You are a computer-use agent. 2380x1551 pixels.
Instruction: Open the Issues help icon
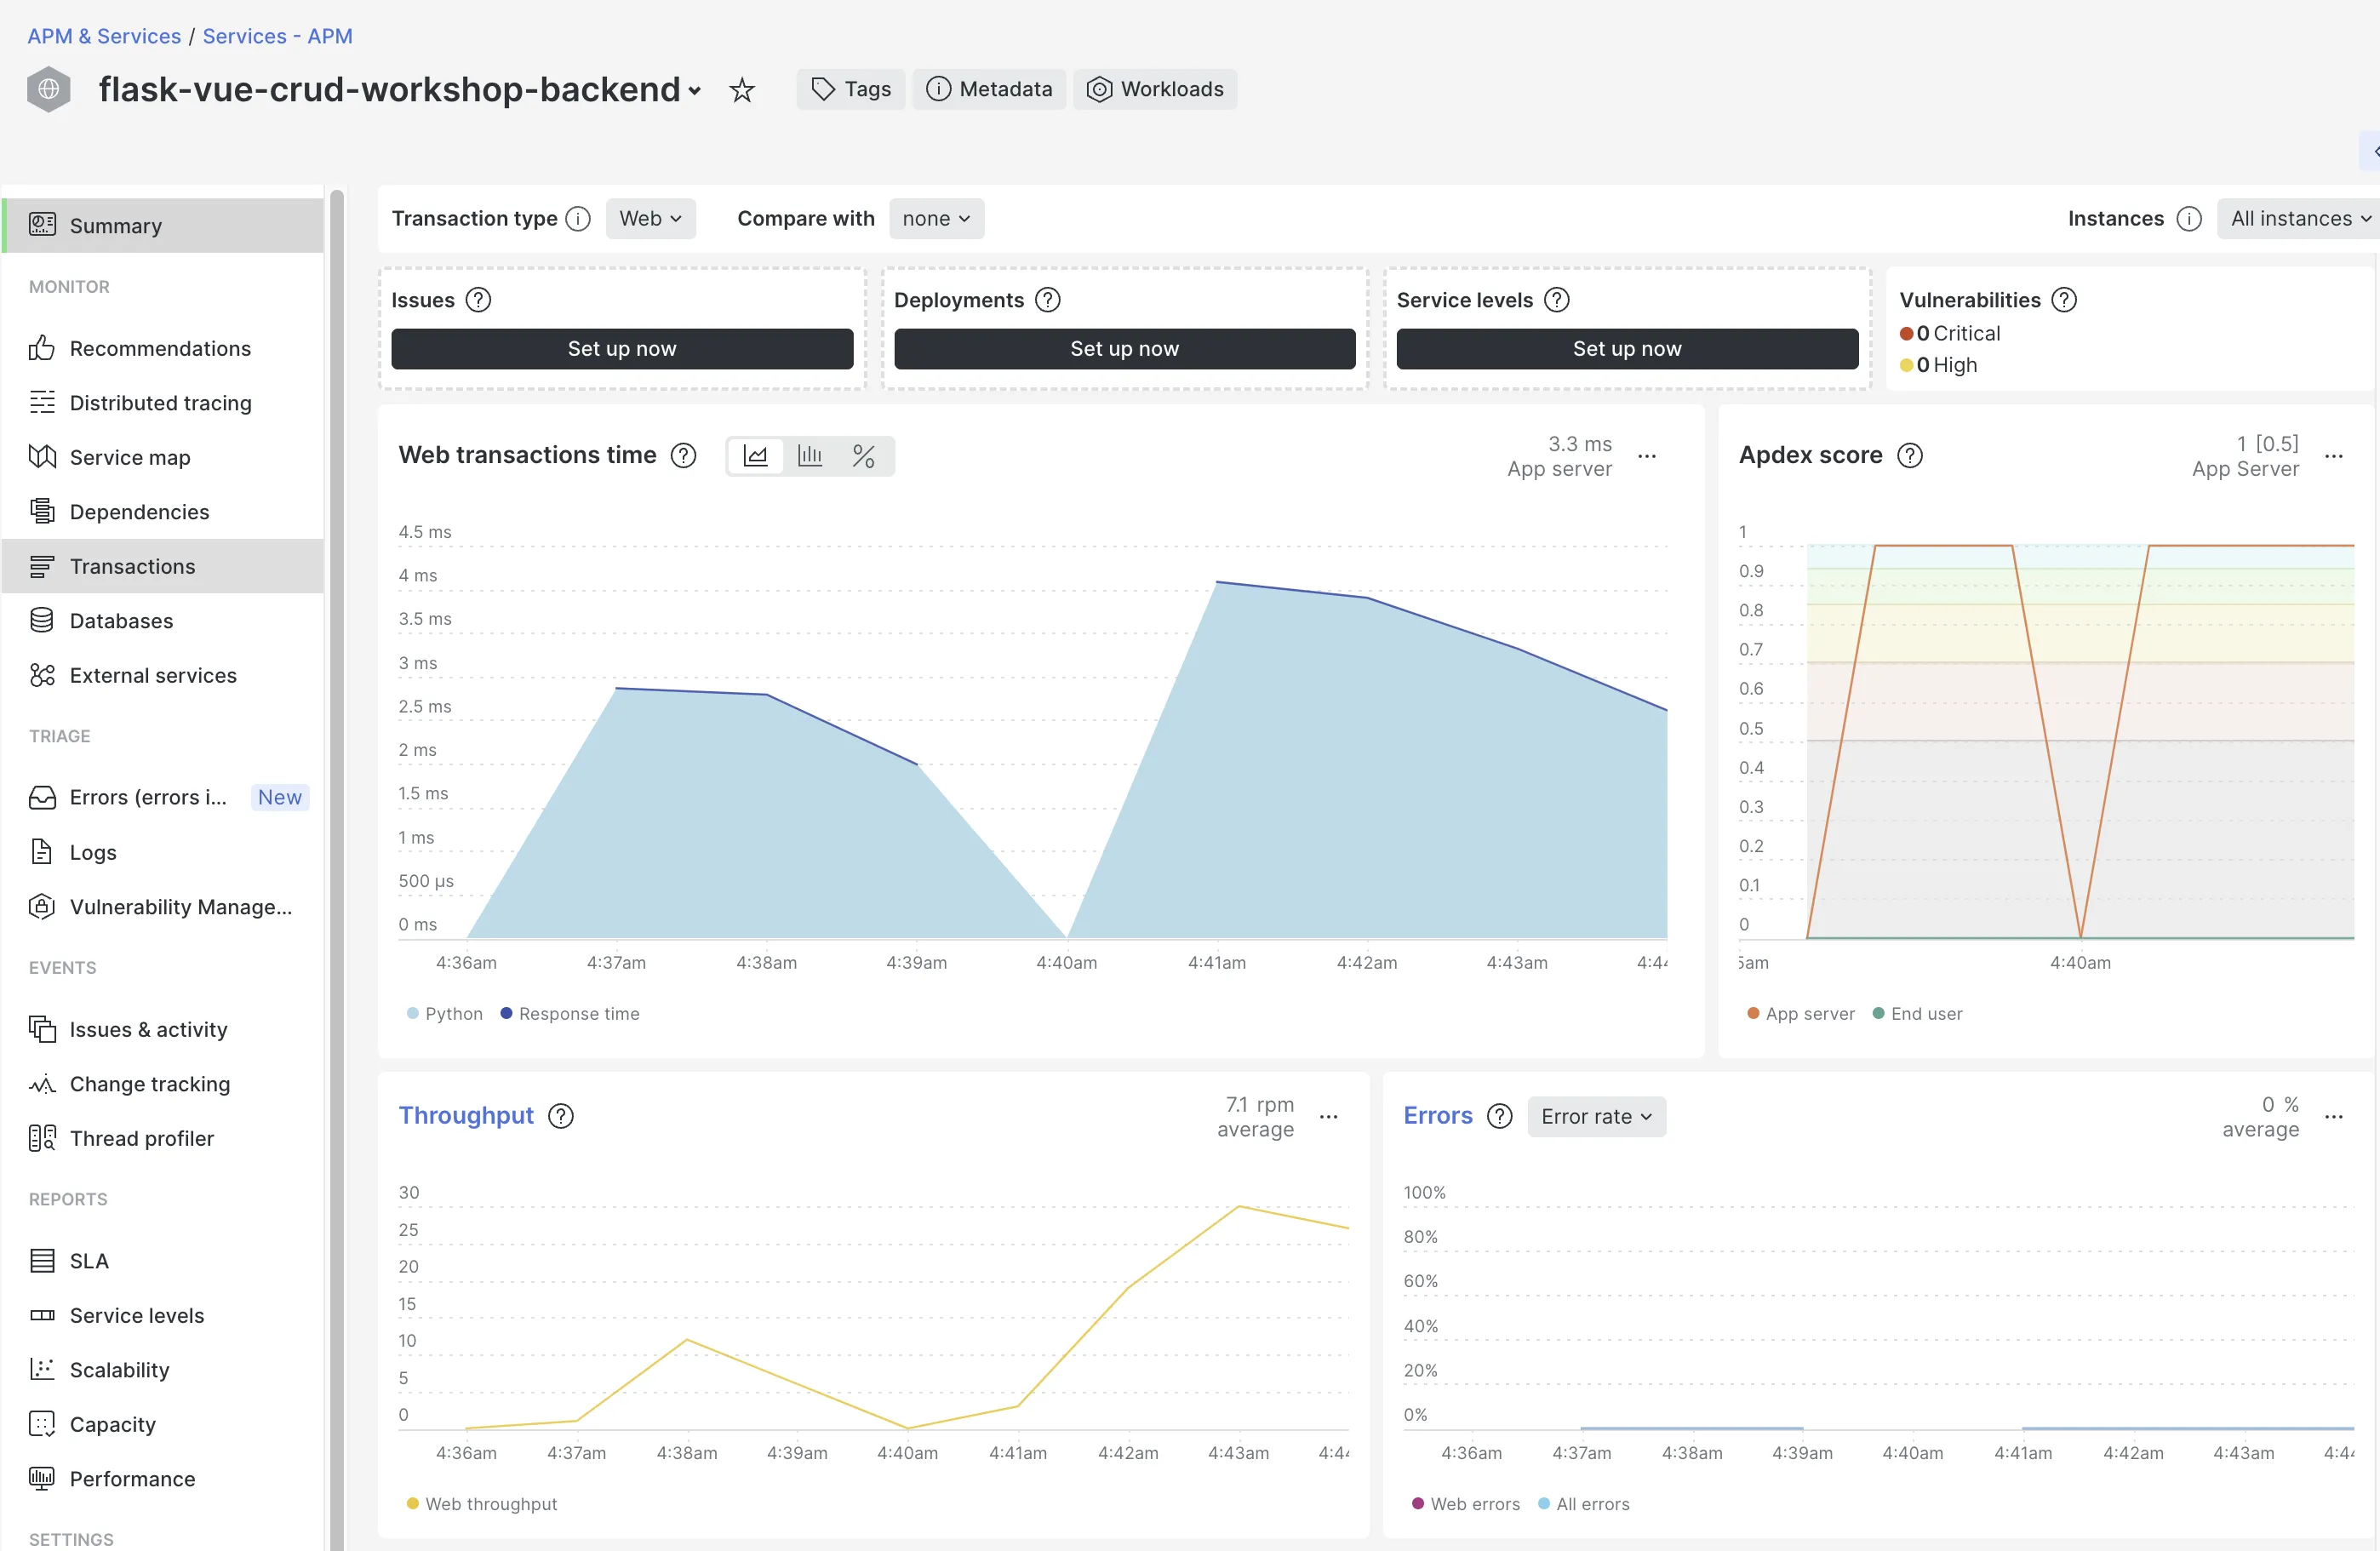479,300
